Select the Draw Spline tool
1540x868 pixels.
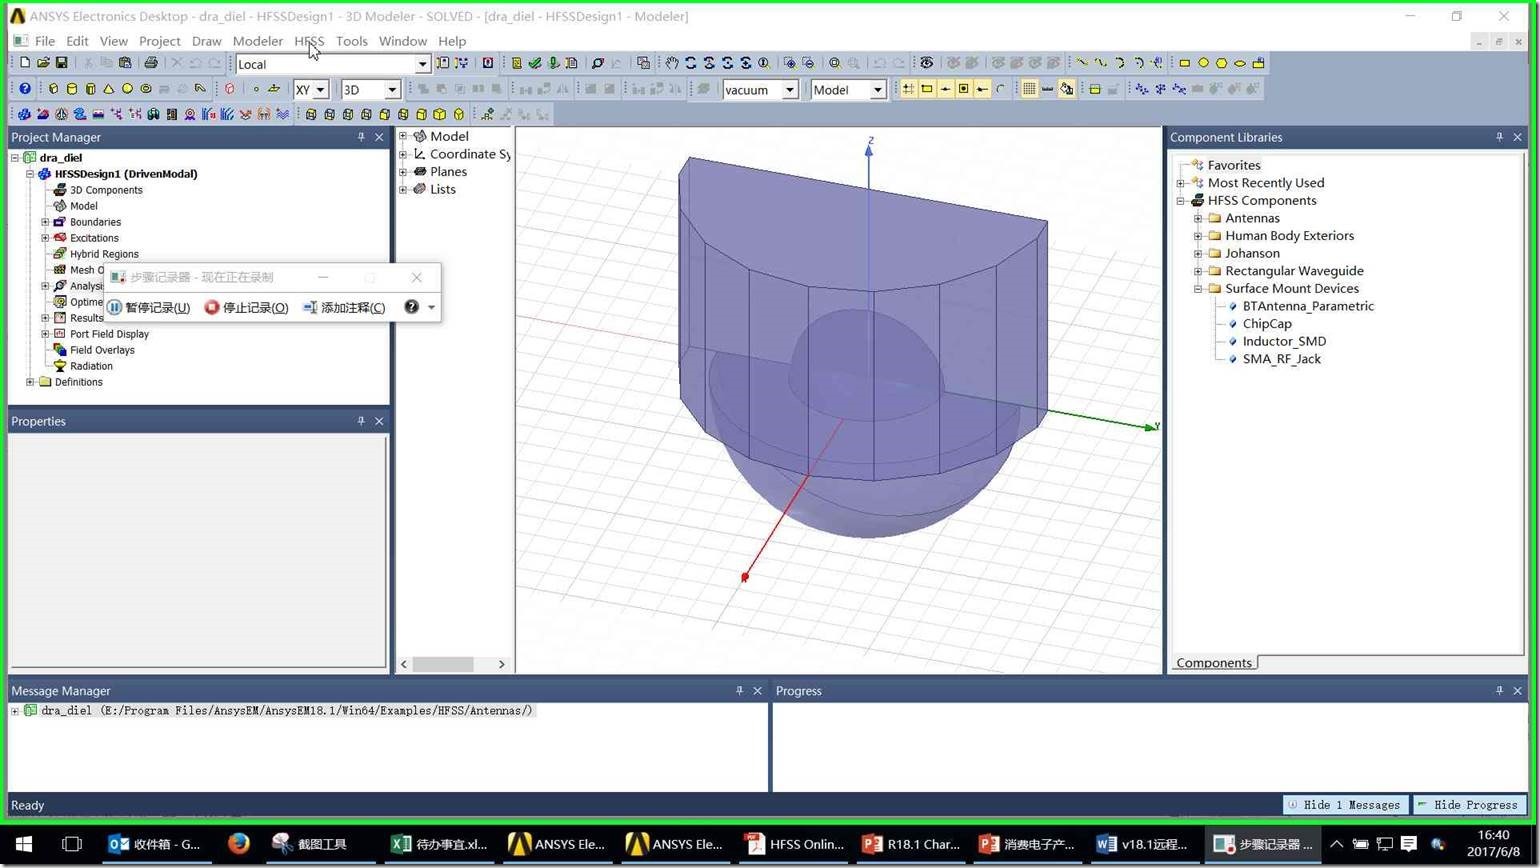tap(1101, 63)
